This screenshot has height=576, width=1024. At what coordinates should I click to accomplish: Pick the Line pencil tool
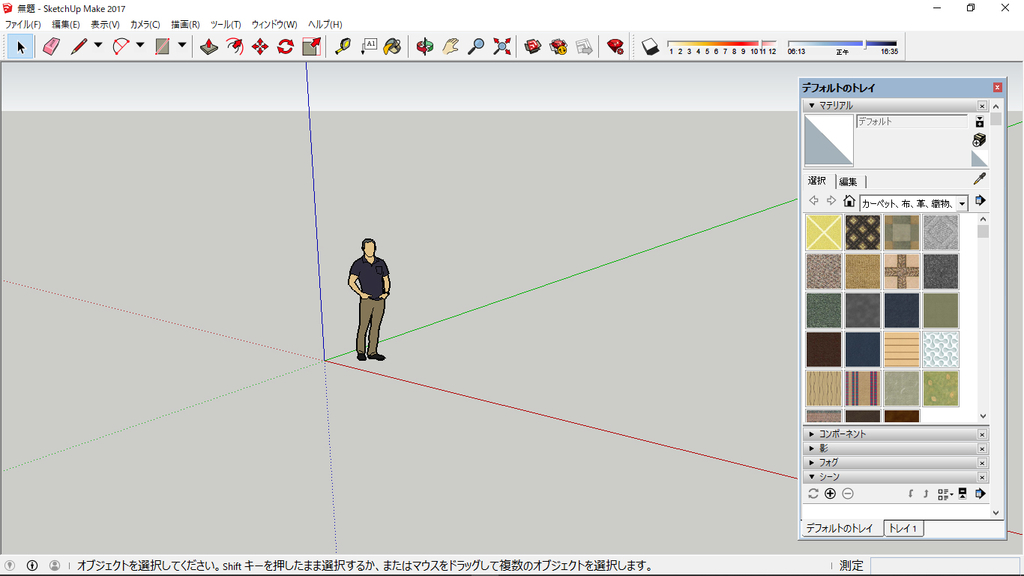pyautogui.click(x=79, y=47)
